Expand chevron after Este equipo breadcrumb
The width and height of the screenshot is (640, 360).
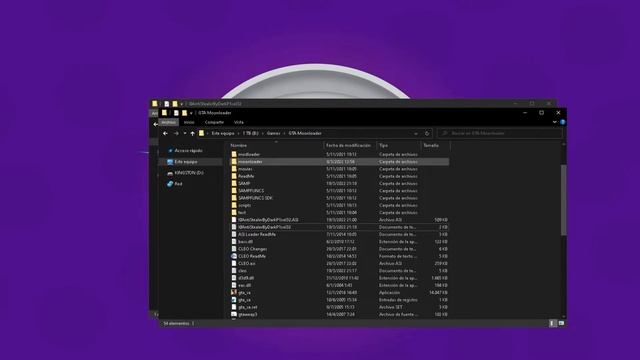(x=239, y=133)
